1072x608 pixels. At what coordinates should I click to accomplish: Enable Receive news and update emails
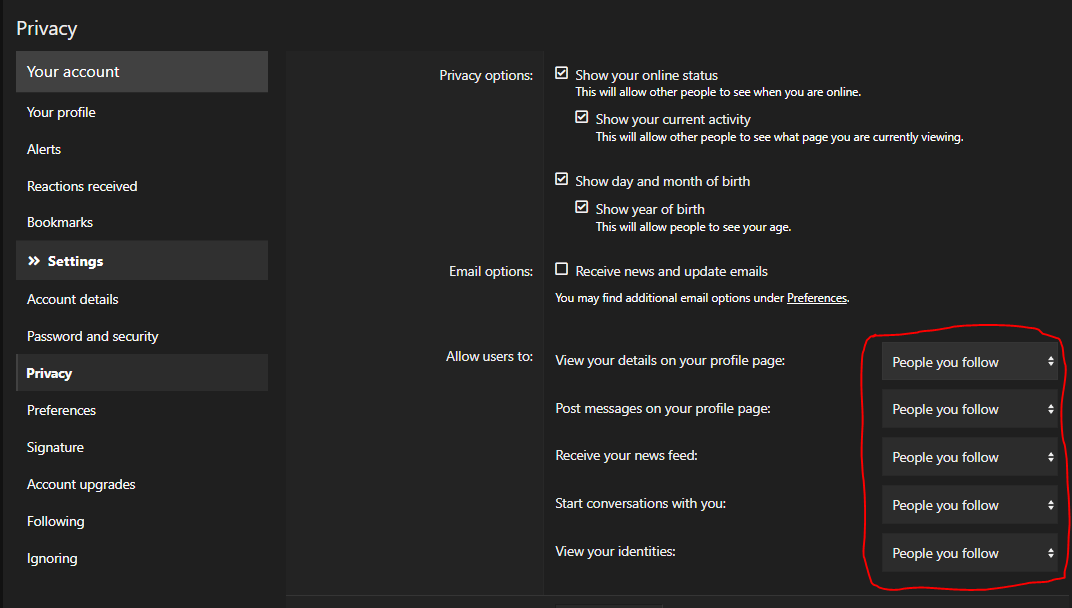(x=562, y=270)
